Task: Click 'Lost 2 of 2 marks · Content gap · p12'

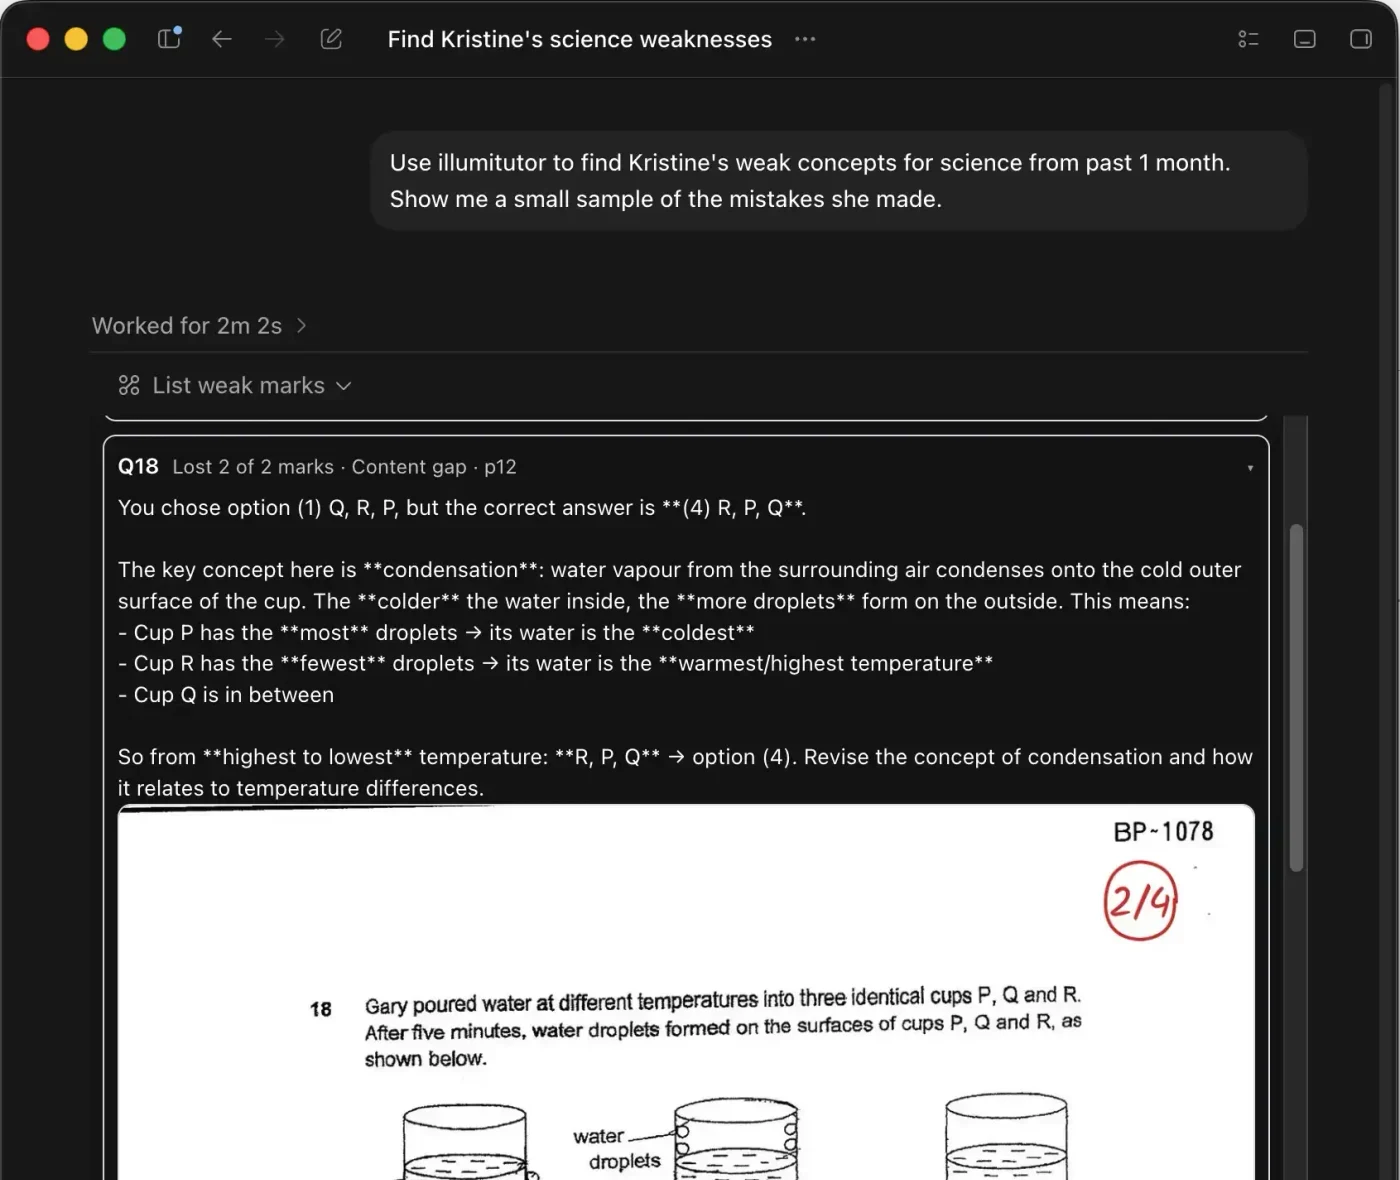Action: tap(344, 467)
